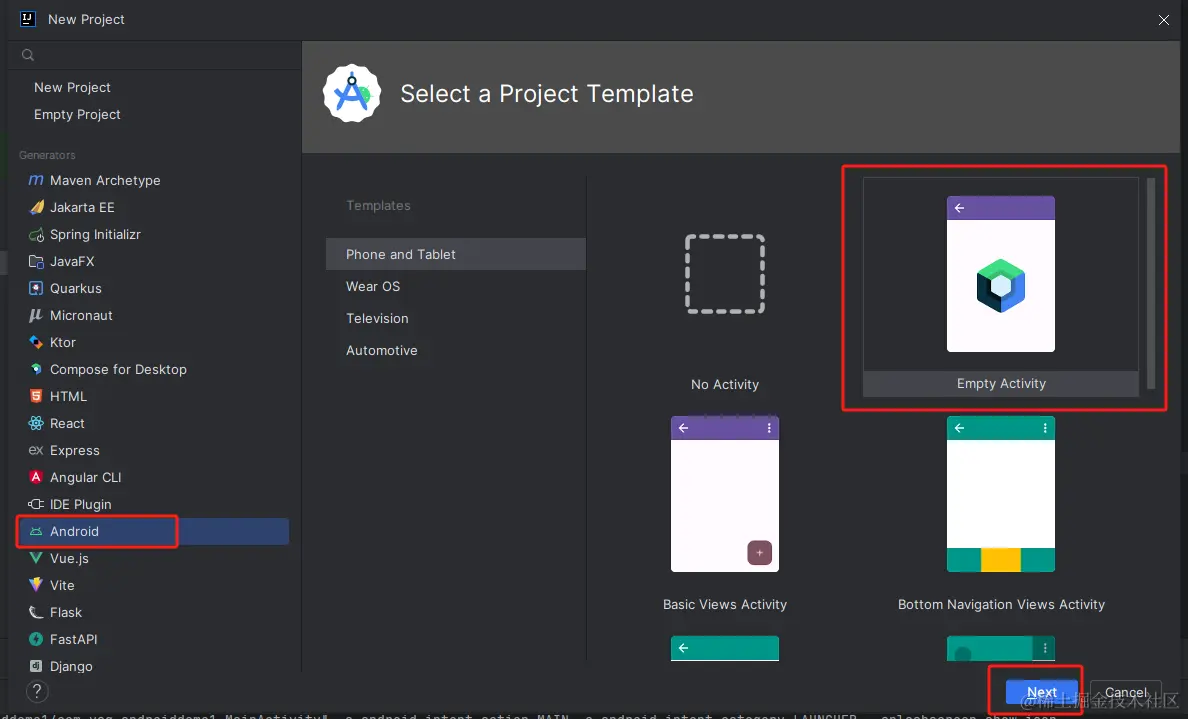
Task: Click the IntelliJ IDEA title bar icon
Action: [28, 19]
